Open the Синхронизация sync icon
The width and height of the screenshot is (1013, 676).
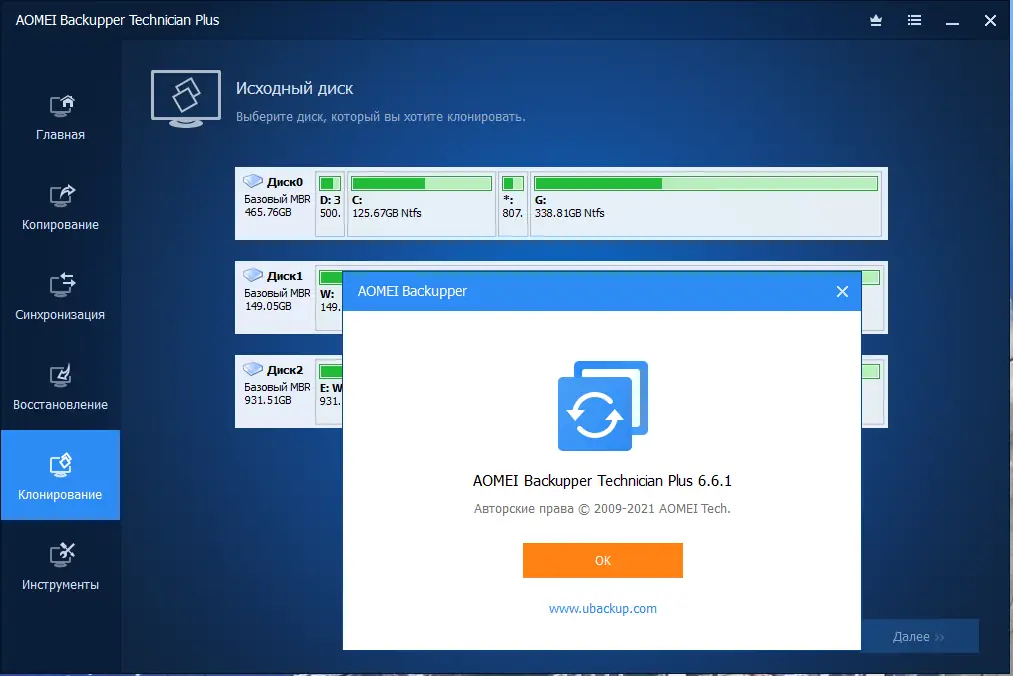61,287
